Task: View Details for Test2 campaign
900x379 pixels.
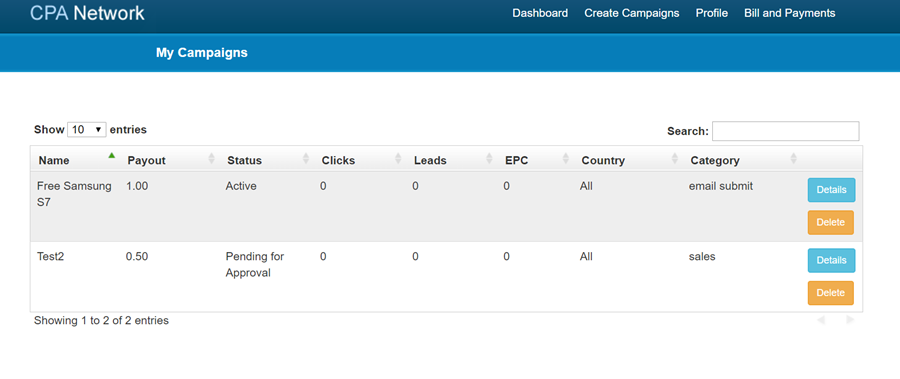Action: coord(831,261)
